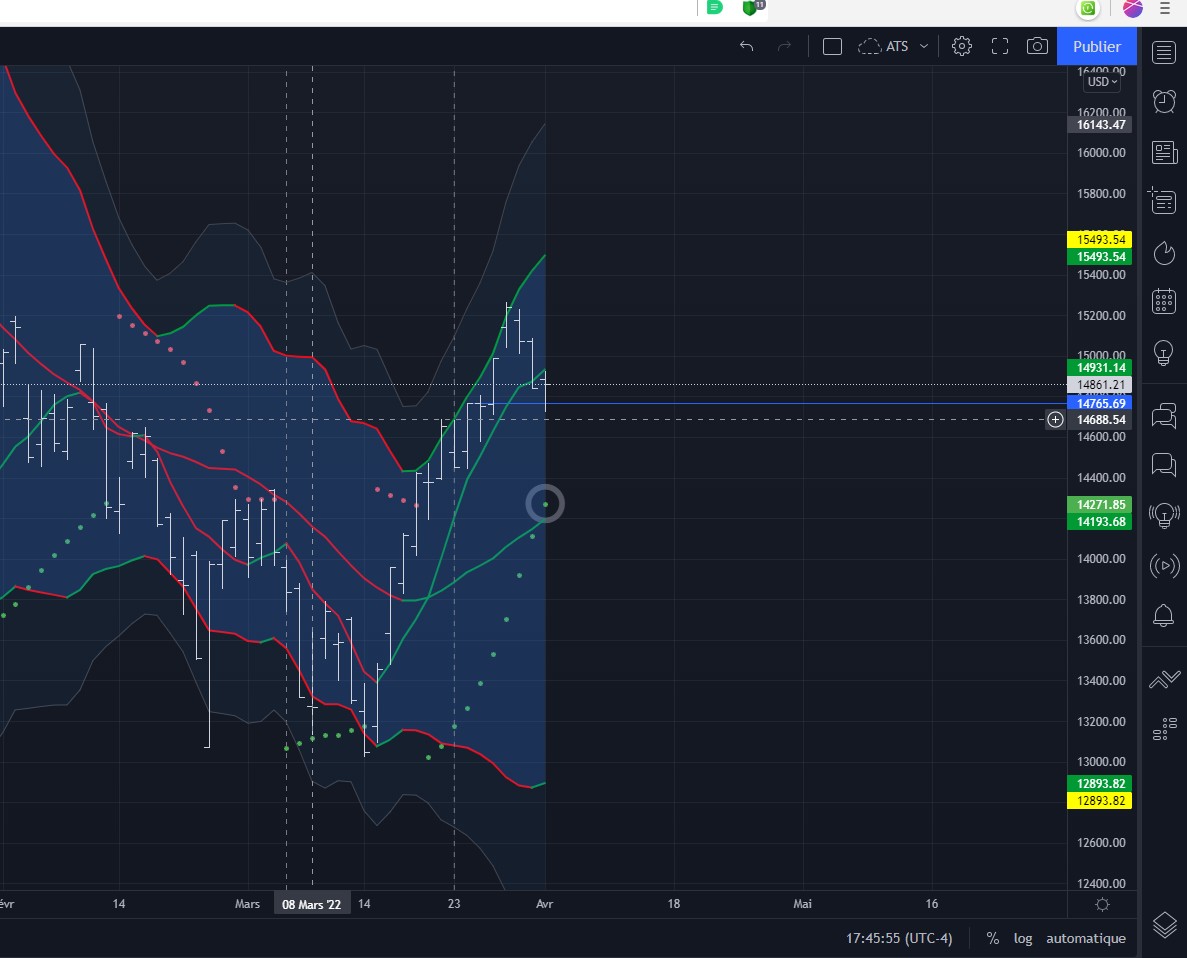Open the data window panel icon

1164,201
